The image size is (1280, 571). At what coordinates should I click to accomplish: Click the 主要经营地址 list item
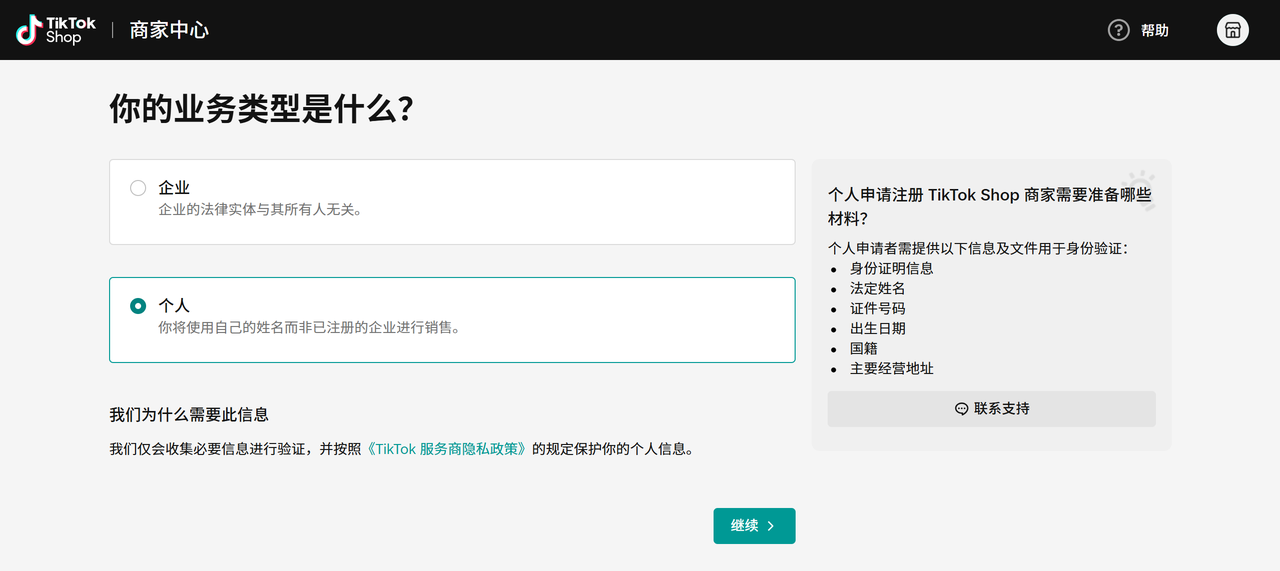coord(891,368)
